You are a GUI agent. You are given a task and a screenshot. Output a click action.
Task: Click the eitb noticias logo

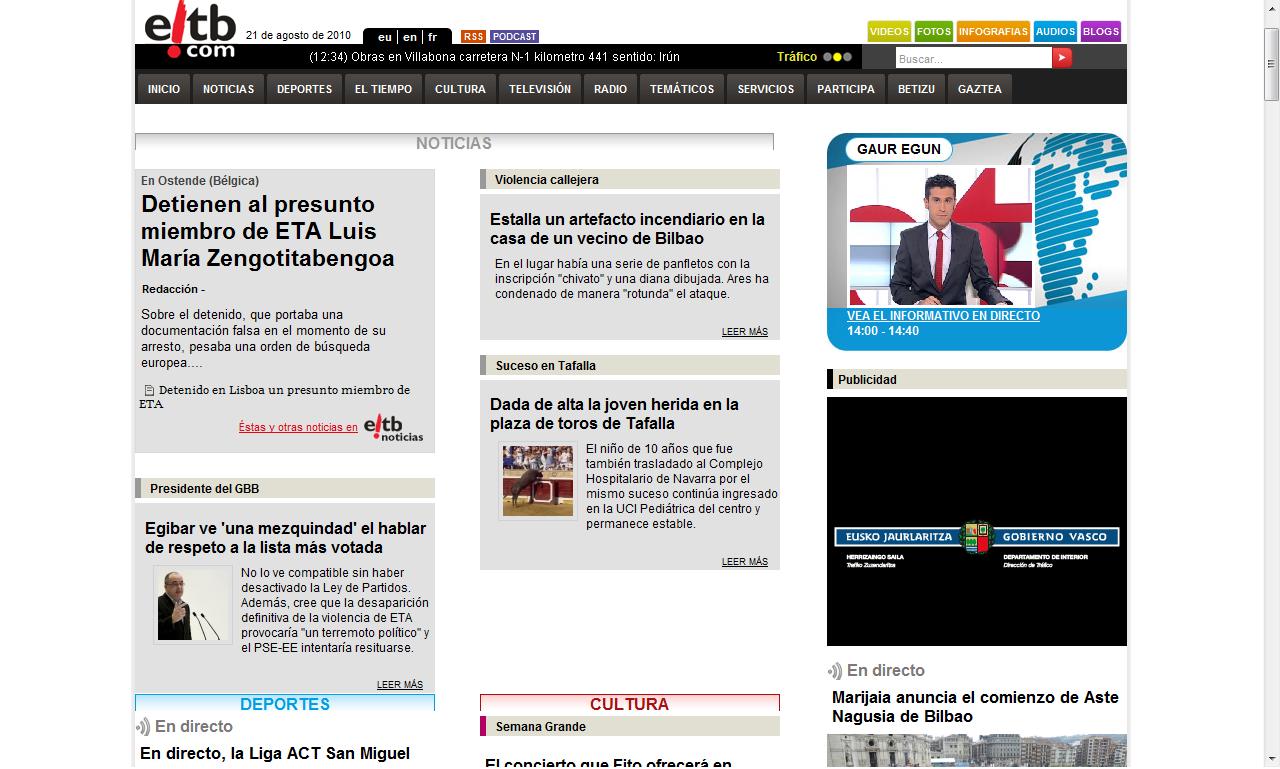[x=393, y=427]
